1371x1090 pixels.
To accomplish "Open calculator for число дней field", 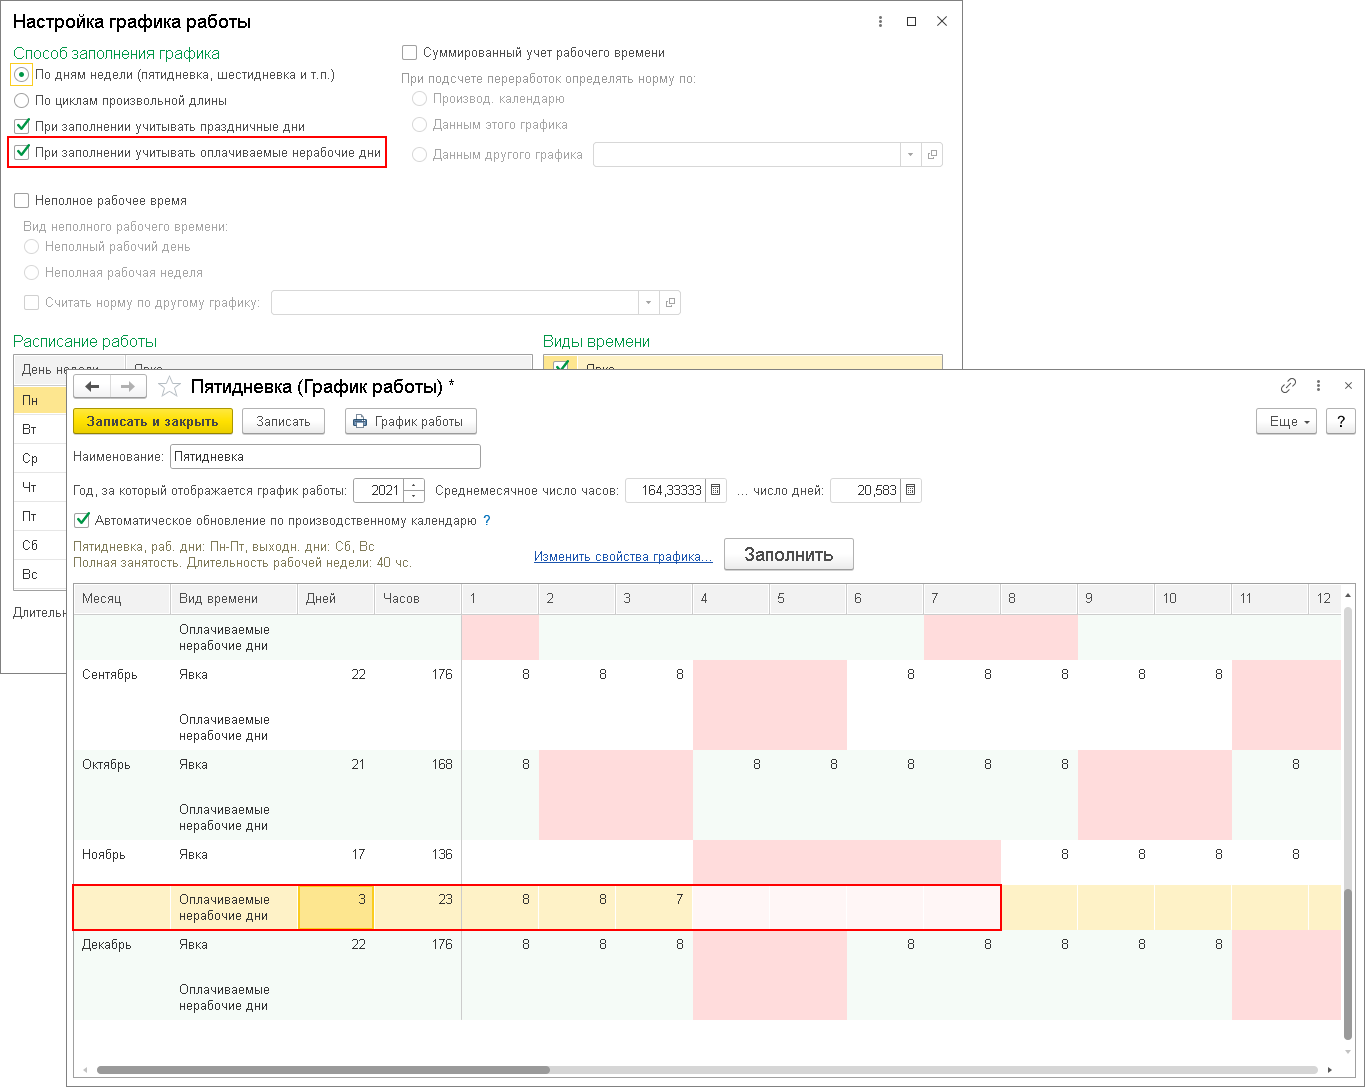I will pos(911,491).
